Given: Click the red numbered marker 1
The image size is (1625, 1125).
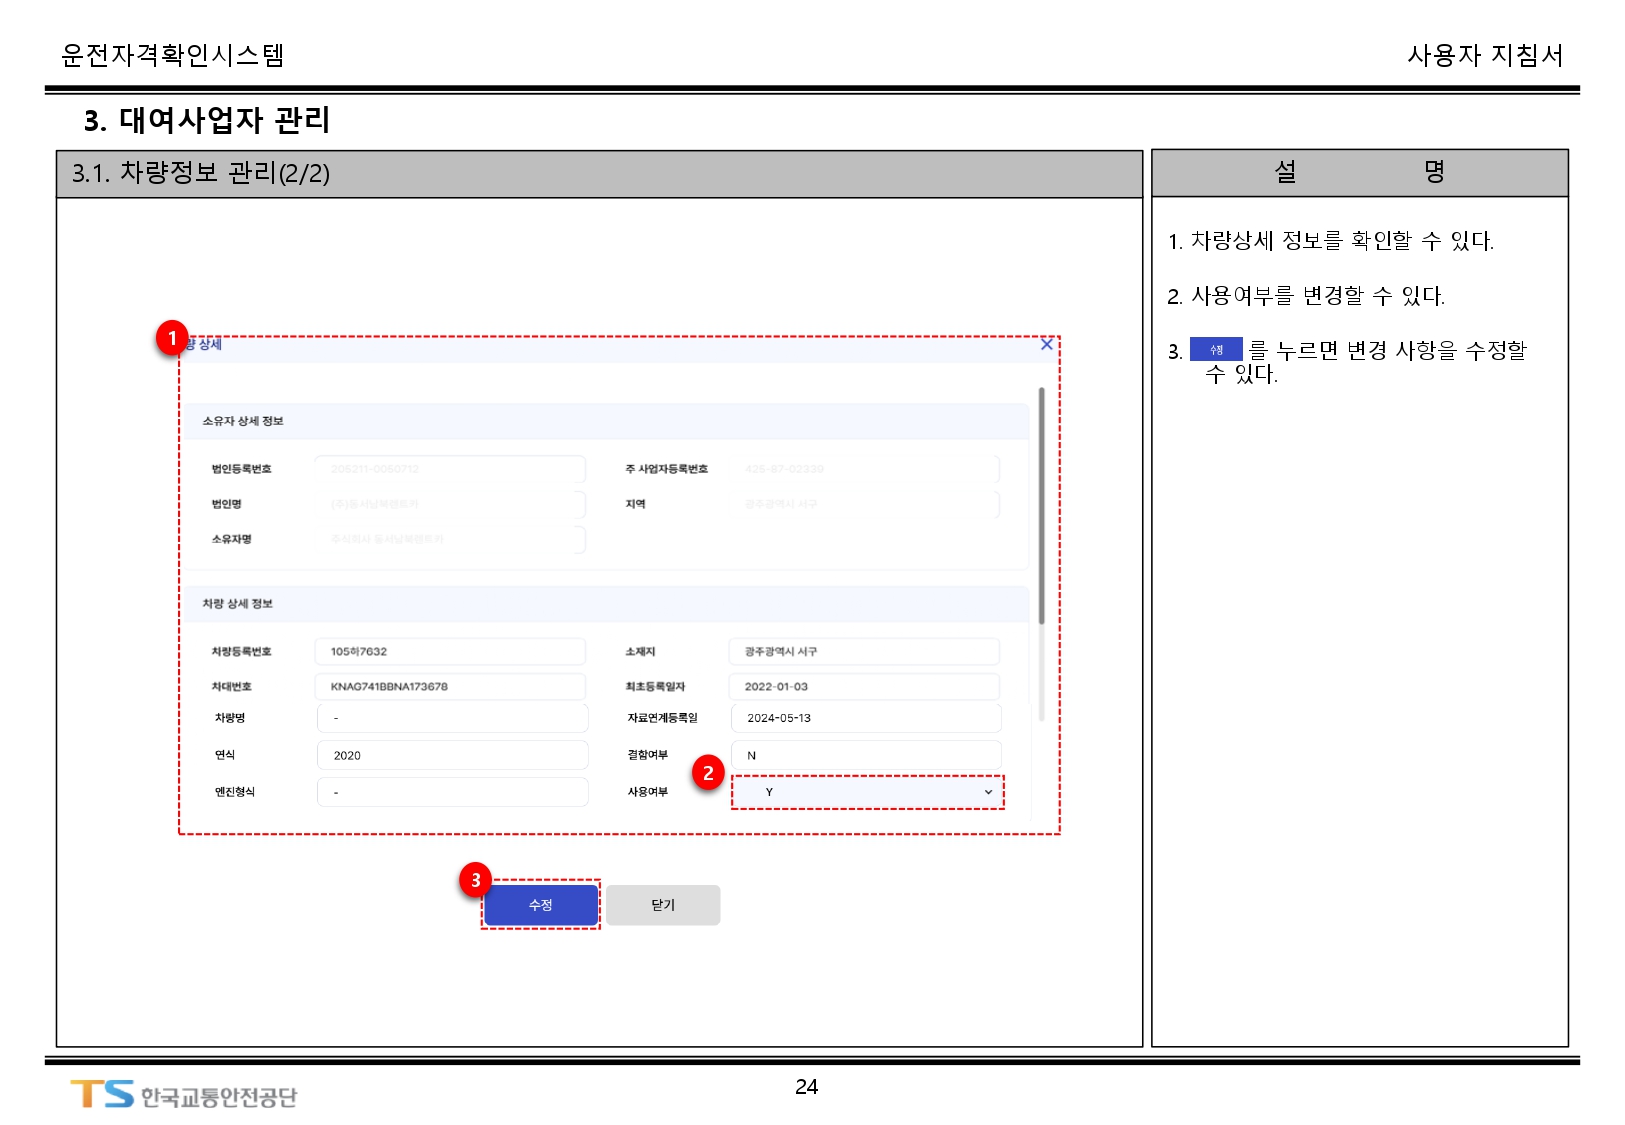Looking at the screenshot, I should click(172, 338).
